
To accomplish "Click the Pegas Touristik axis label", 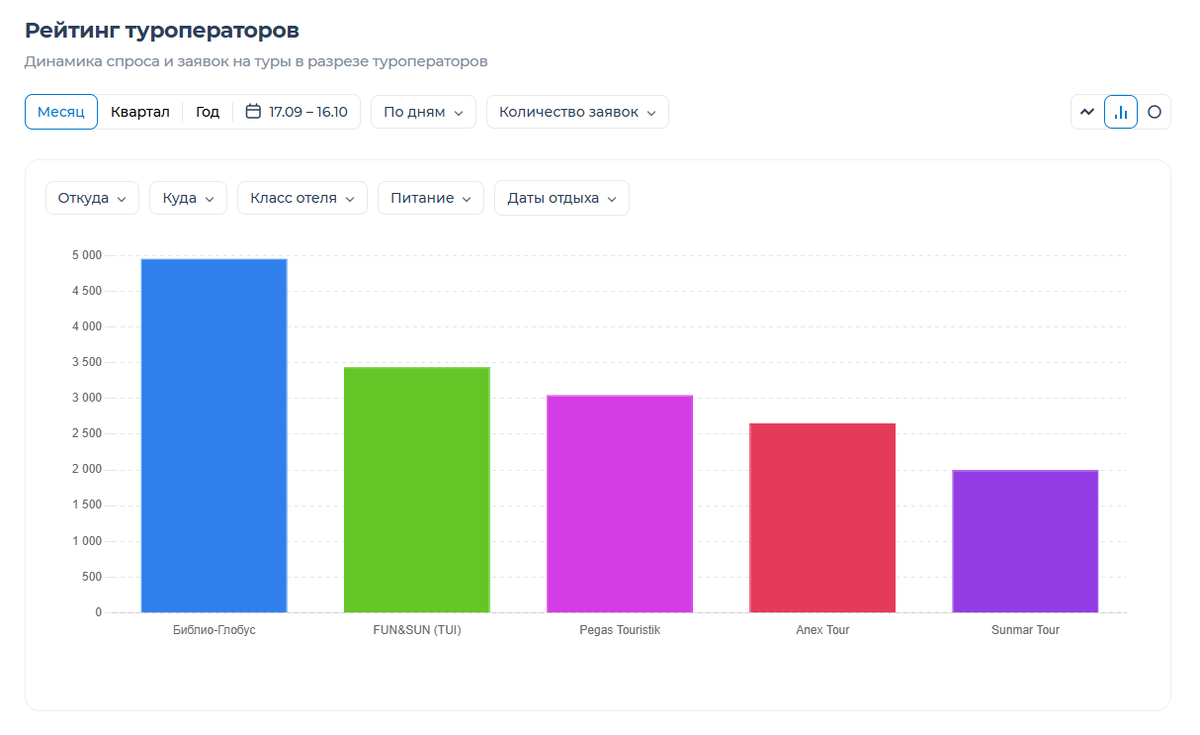I will [620, 631].
